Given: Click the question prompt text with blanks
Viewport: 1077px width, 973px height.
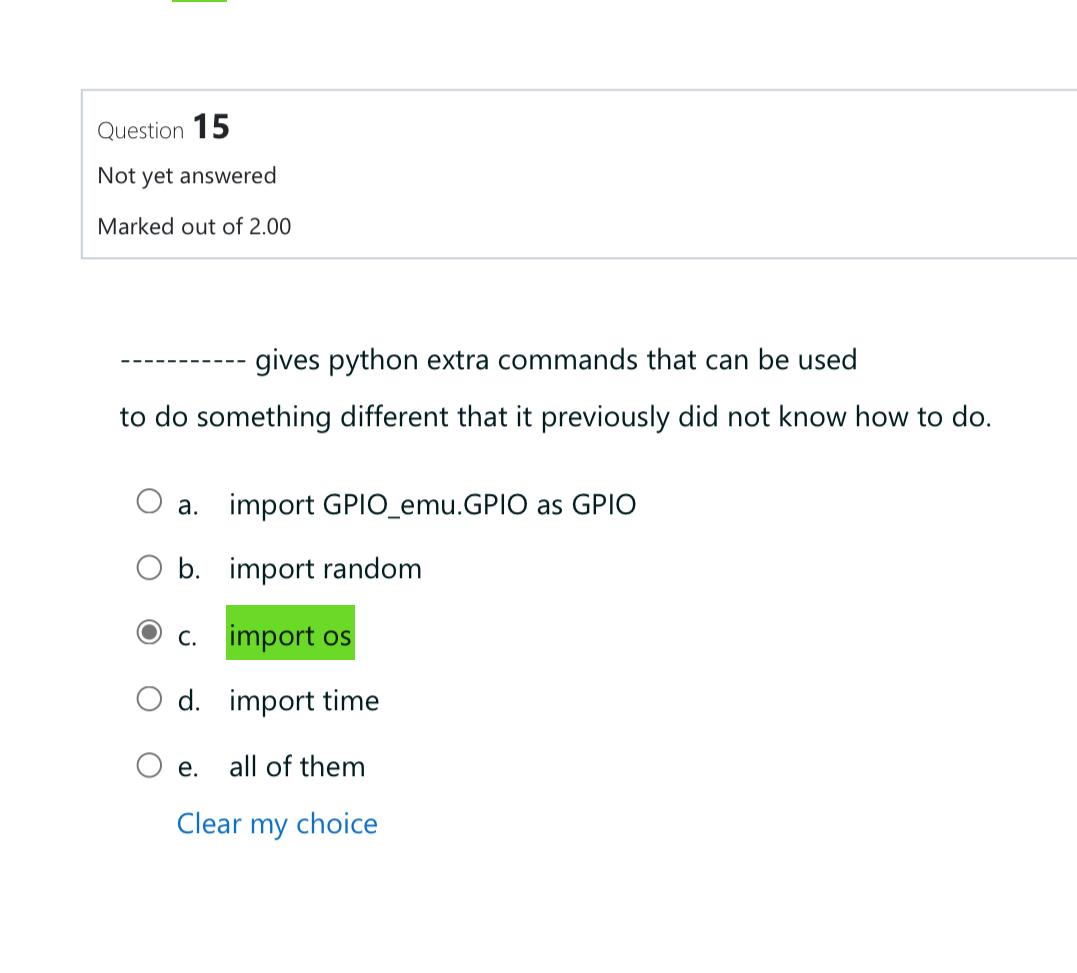Looking at the screenshot, I should click(x=488, y=360).
